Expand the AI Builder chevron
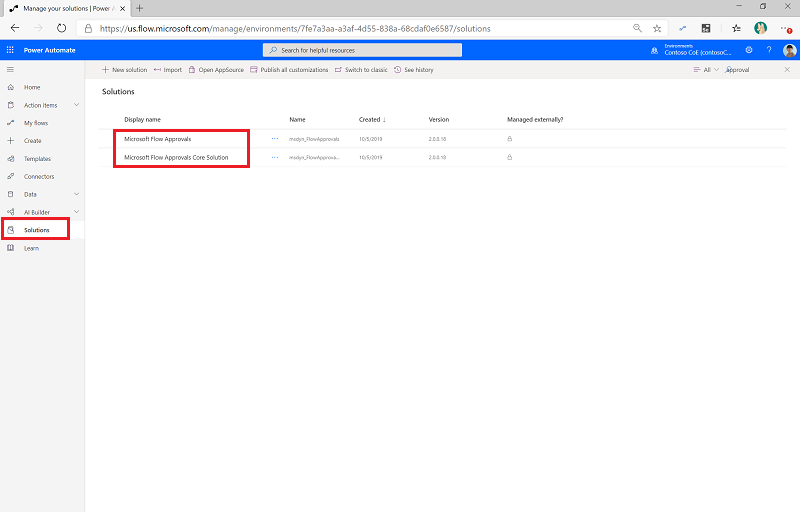 click(x=77, y=212)
